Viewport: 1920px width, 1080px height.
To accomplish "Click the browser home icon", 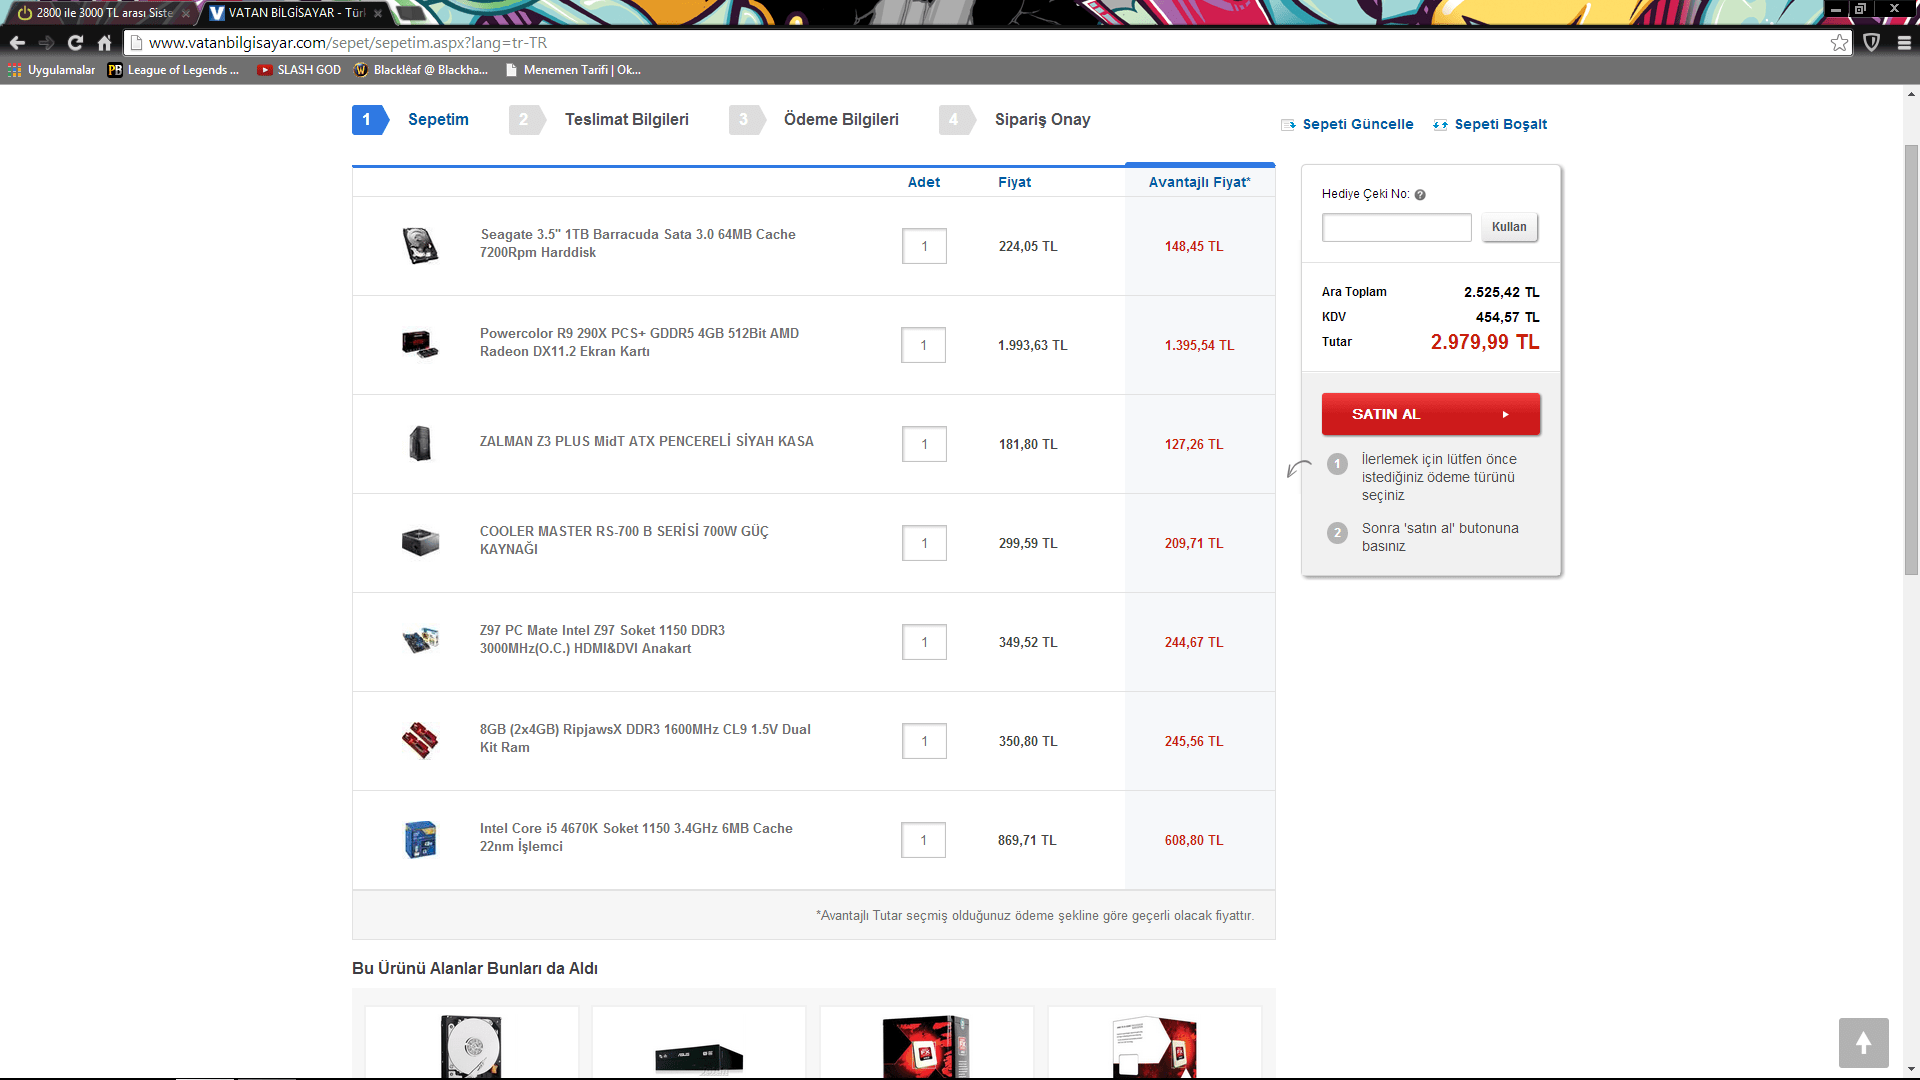I will [x=104, y=43].
